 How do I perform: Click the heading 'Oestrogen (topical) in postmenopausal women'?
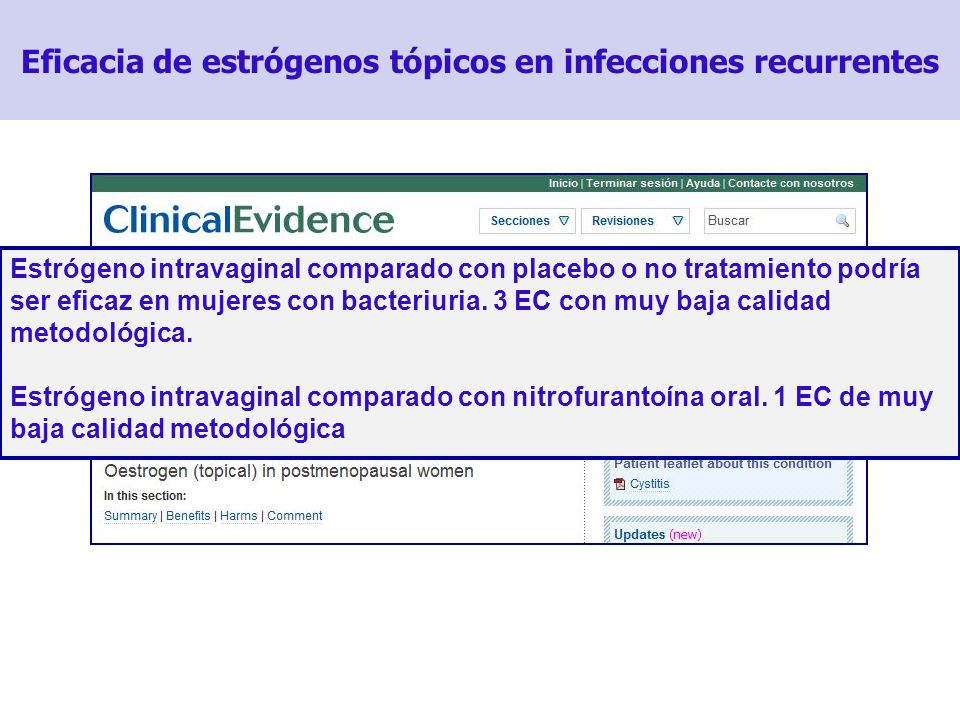click(289, 471)
